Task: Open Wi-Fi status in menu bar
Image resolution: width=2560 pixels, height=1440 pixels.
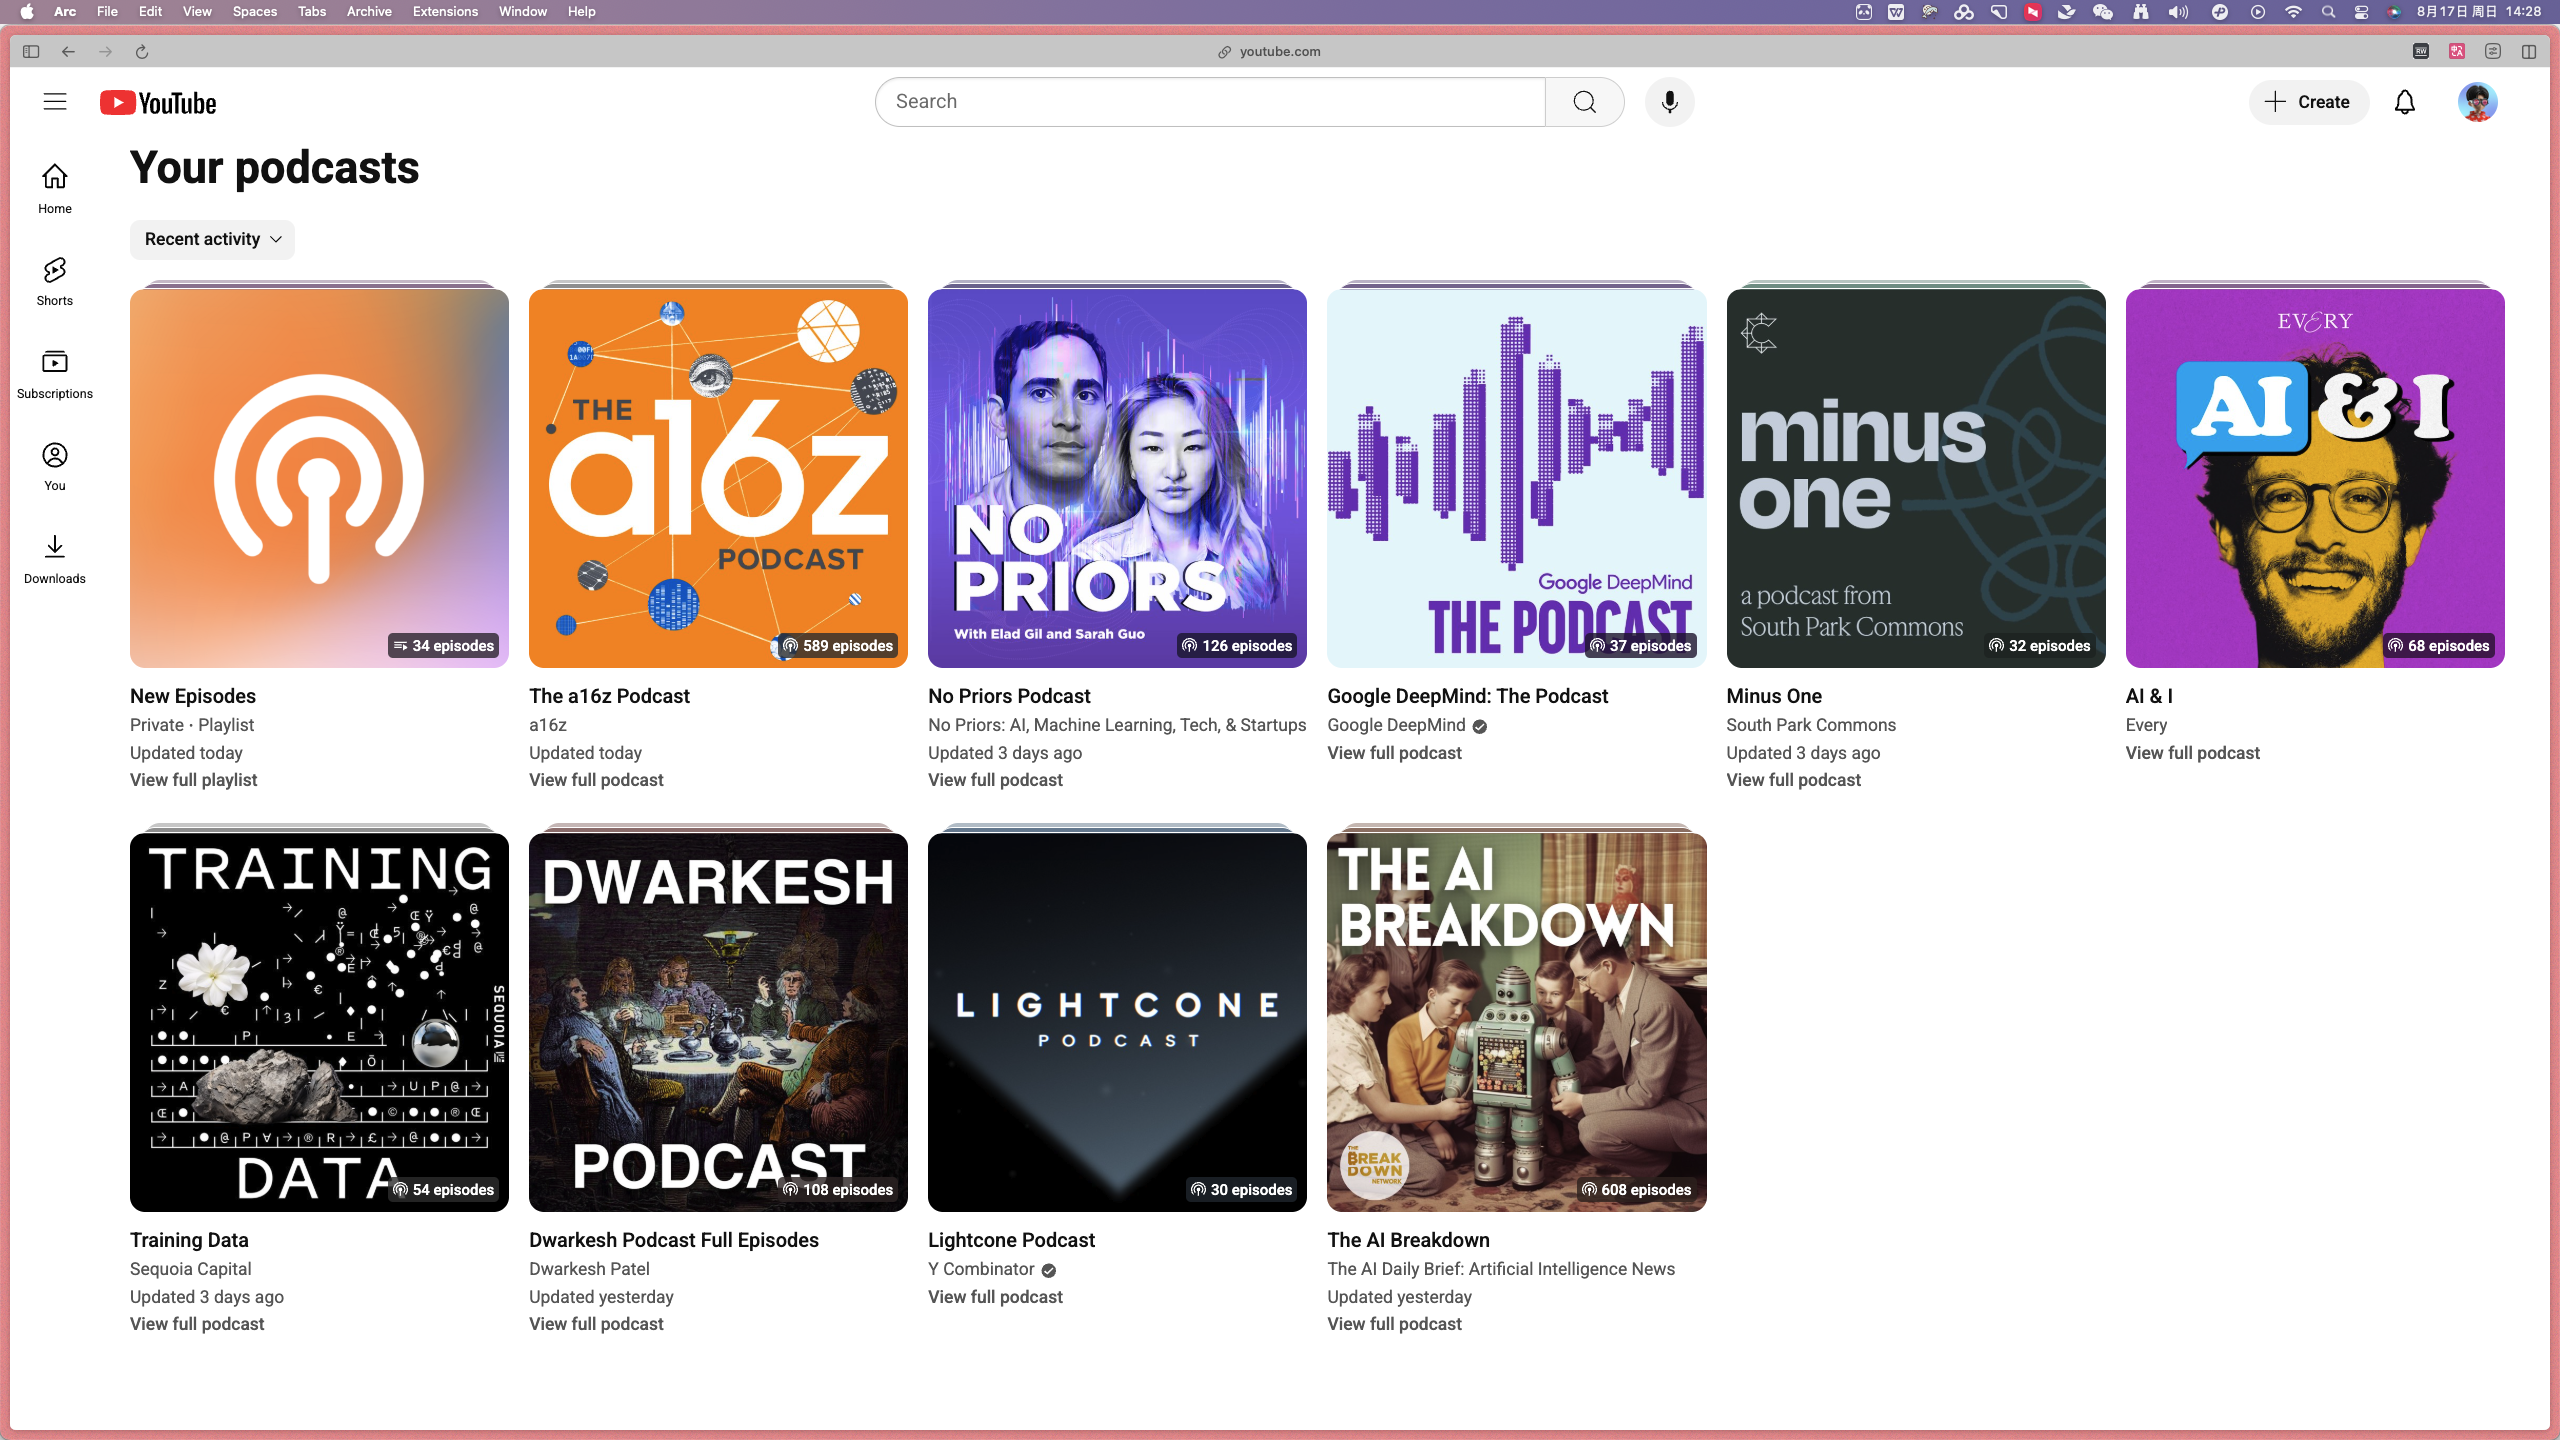Action: pyautogui.click(x=2294, y=12)
